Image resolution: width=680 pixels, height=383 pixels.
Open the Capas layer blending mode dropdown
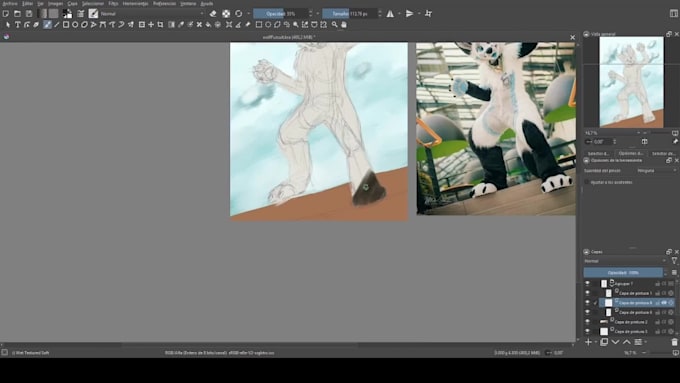624,261
